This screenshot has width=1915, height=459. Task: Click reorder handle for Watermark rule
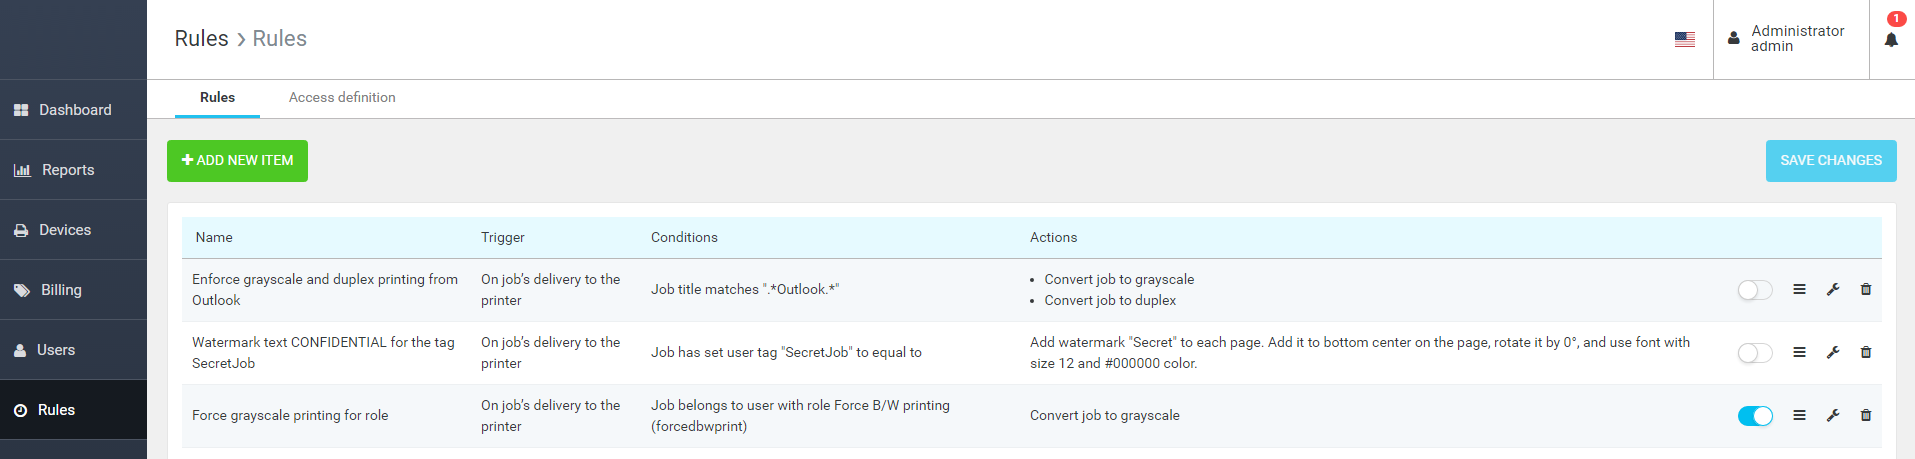point(1799,353)
